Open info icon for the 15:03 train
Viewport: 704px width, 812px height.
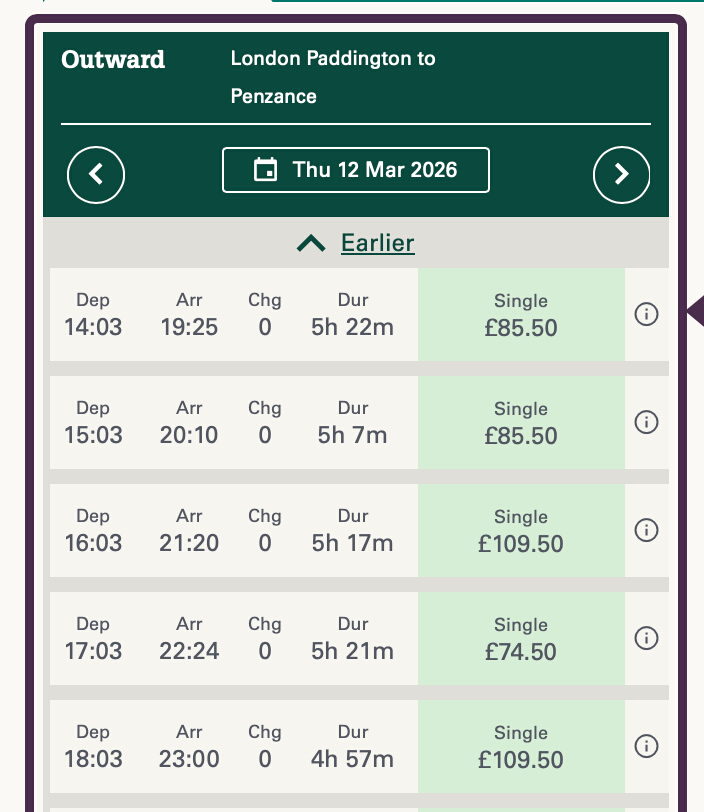coord(647,422)
